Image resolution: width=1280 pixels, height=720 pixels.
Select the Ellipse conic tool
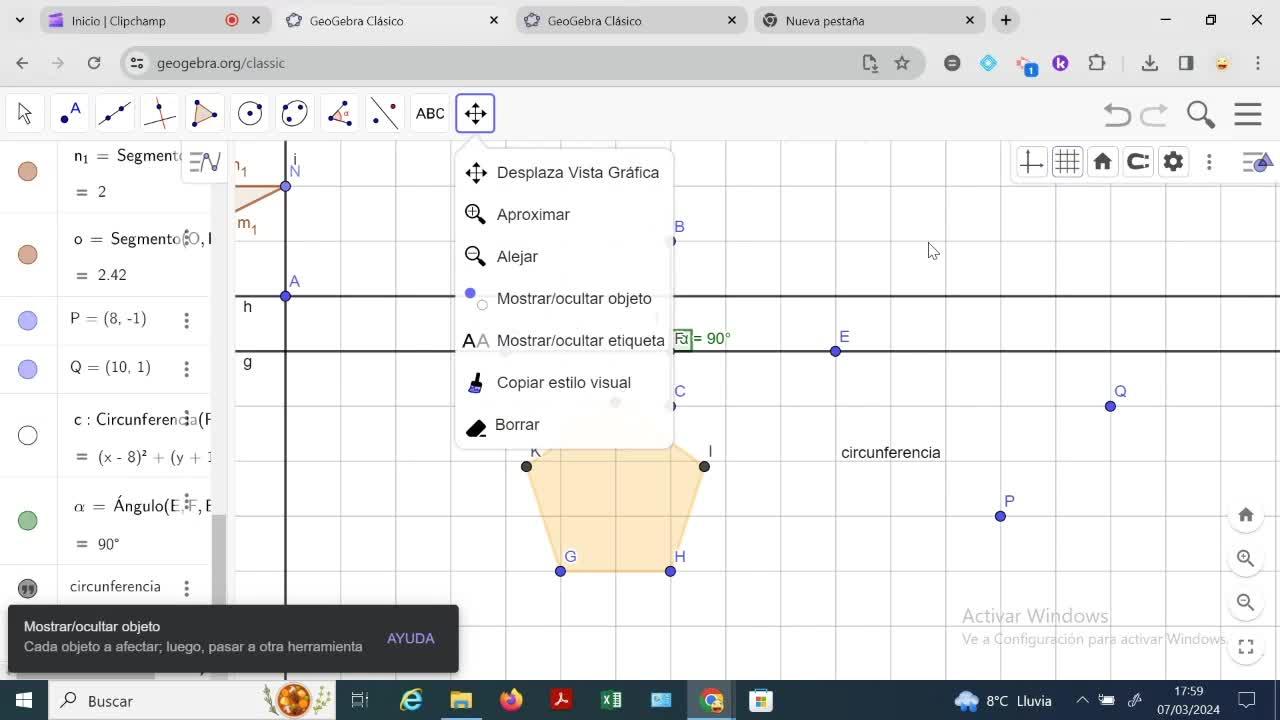295,114
